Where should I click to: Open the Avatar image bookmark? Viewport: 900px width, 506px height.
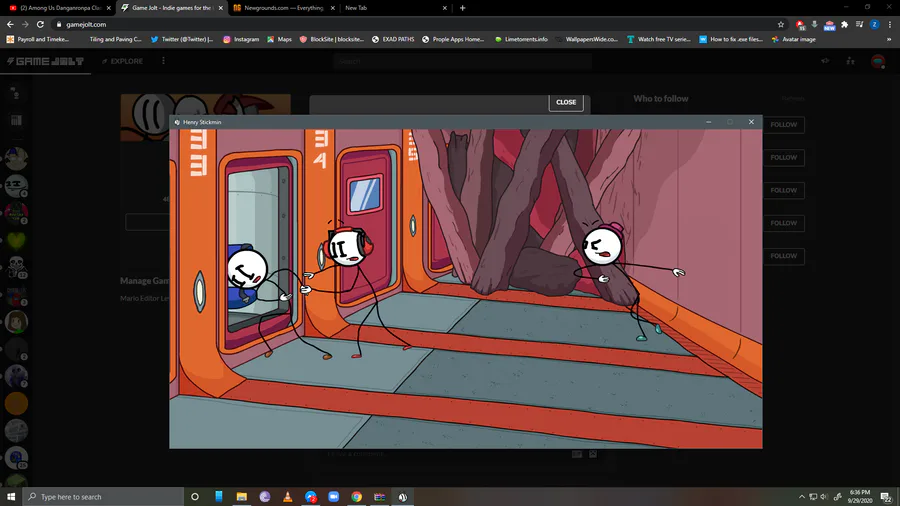[x=794, y=39]
